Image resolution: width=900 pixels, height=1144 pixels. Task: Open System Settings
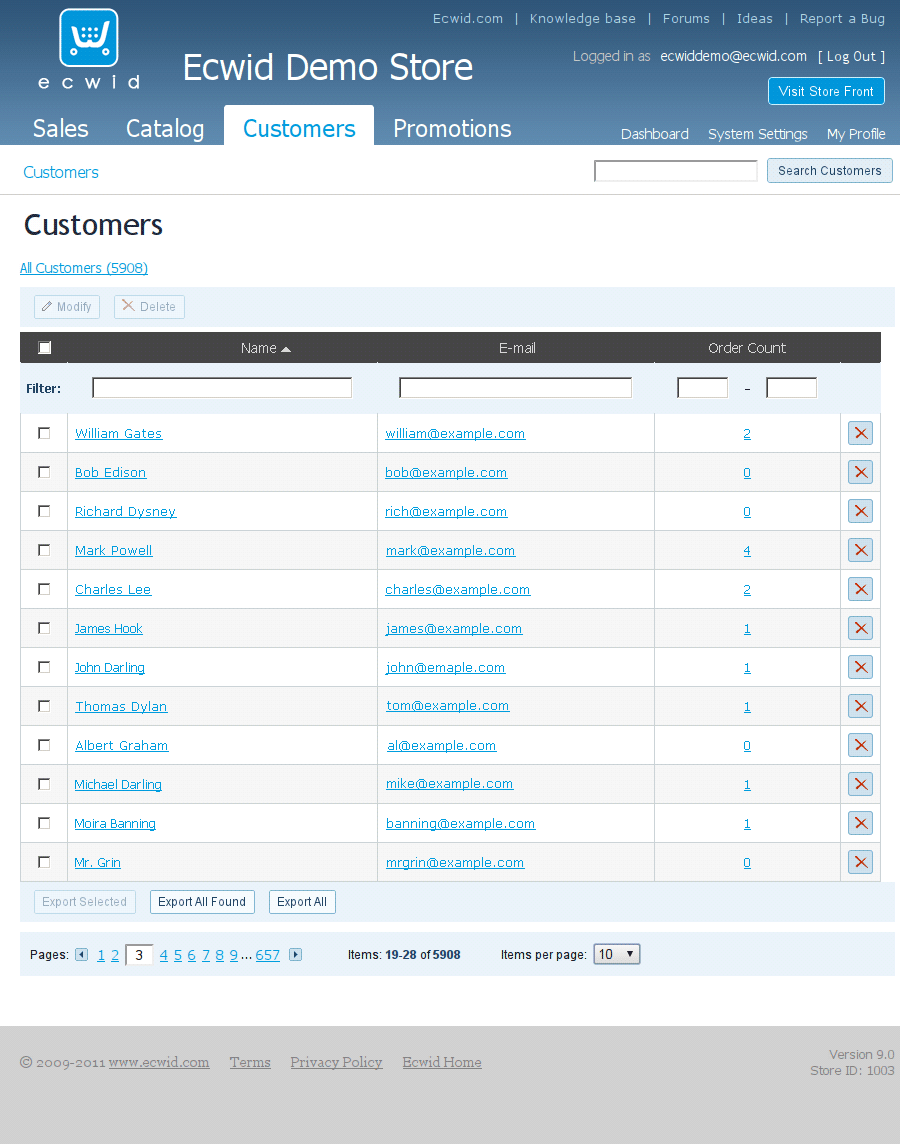click(x=757, y=134)
